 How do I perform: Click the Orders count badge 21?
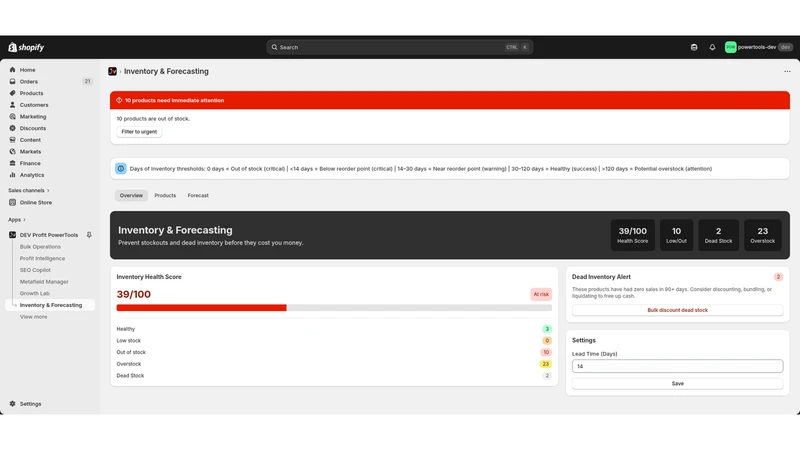(x=87, y=82)
